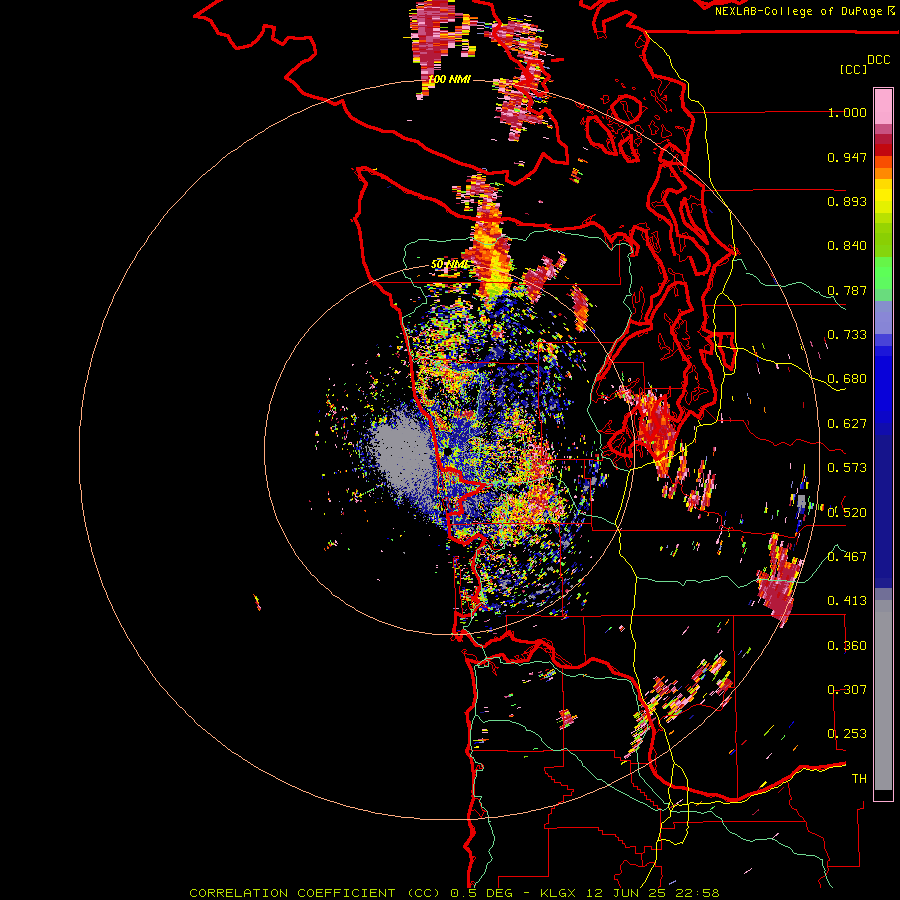Select the 0.733 scale value
The image size is (900, 900).
[847, 335]
